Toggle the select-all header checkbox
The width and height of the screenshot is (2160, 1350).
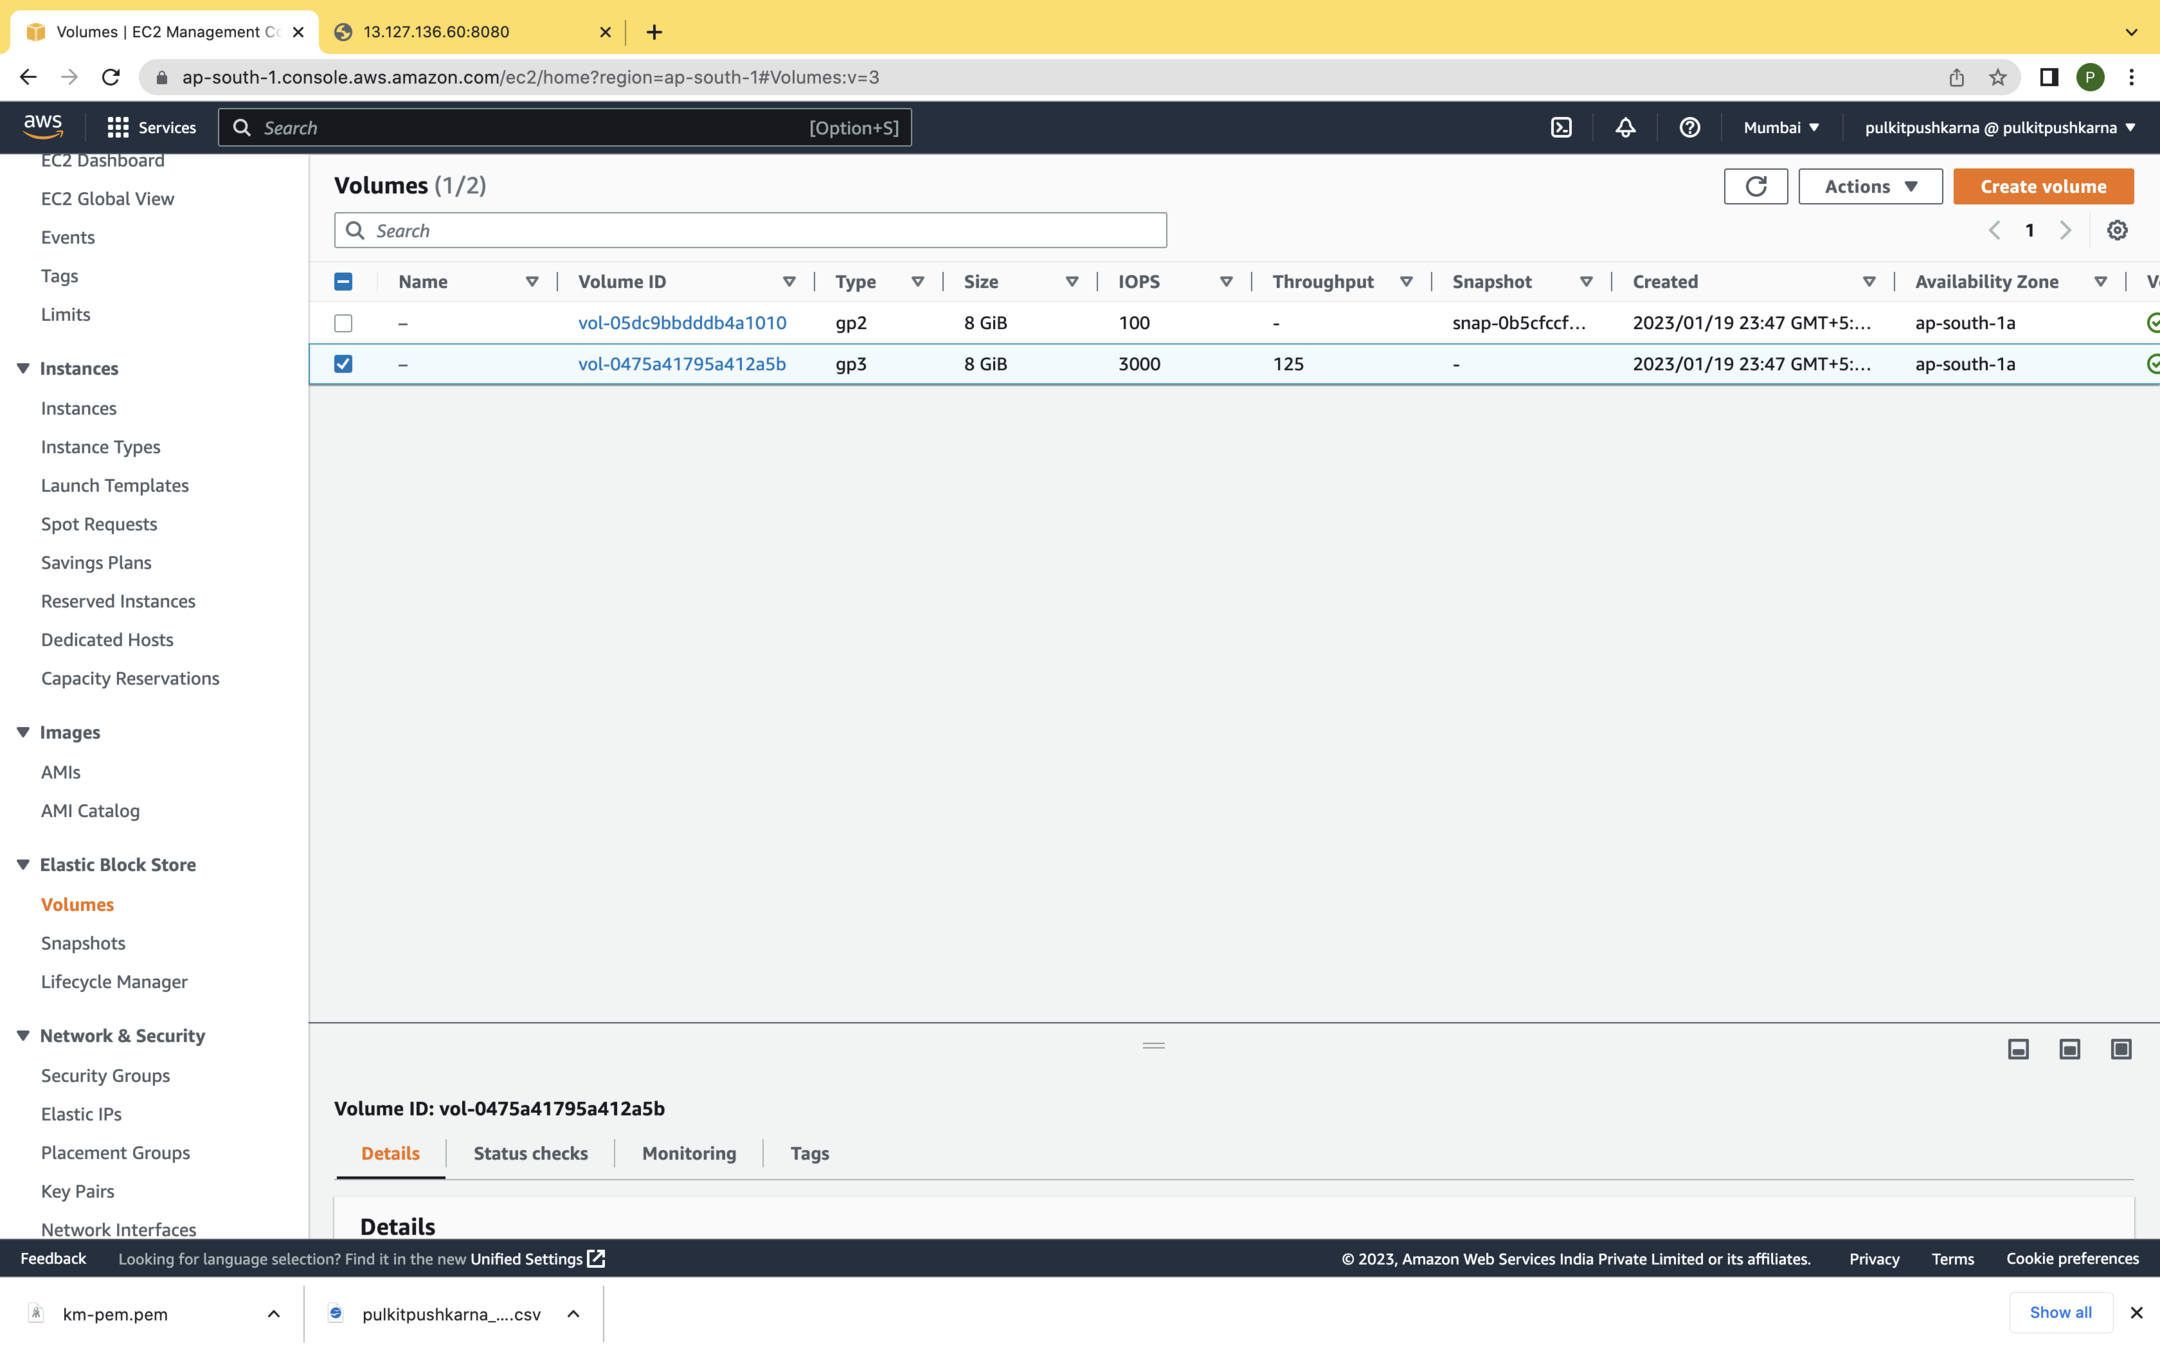tap(343, 282)
